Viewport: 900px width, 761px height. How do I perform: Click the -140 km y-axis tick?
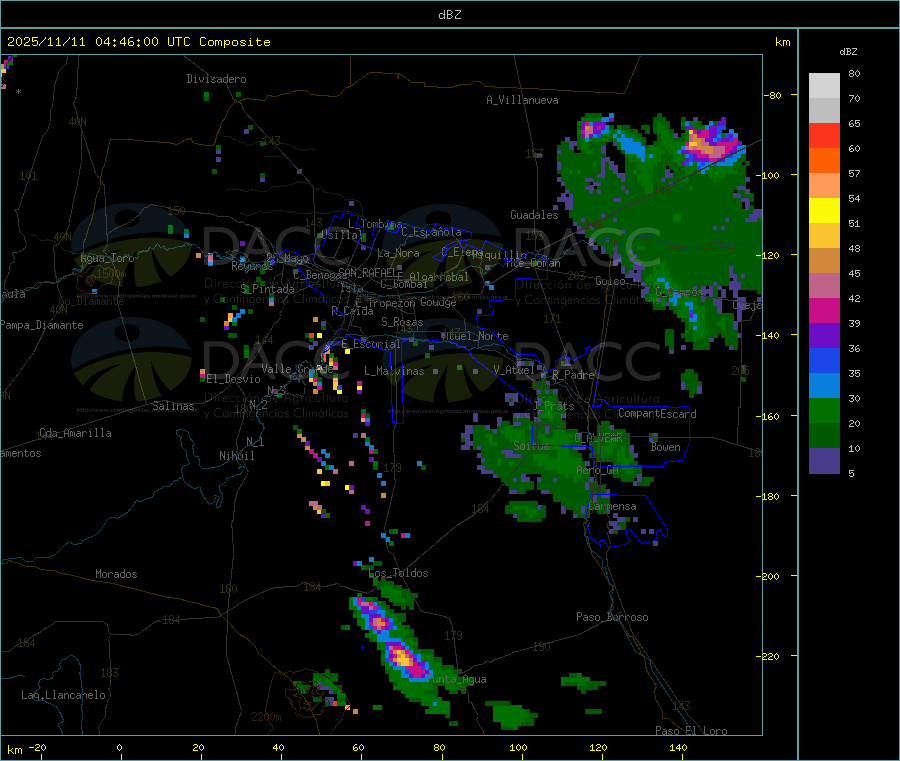point(770,335)
